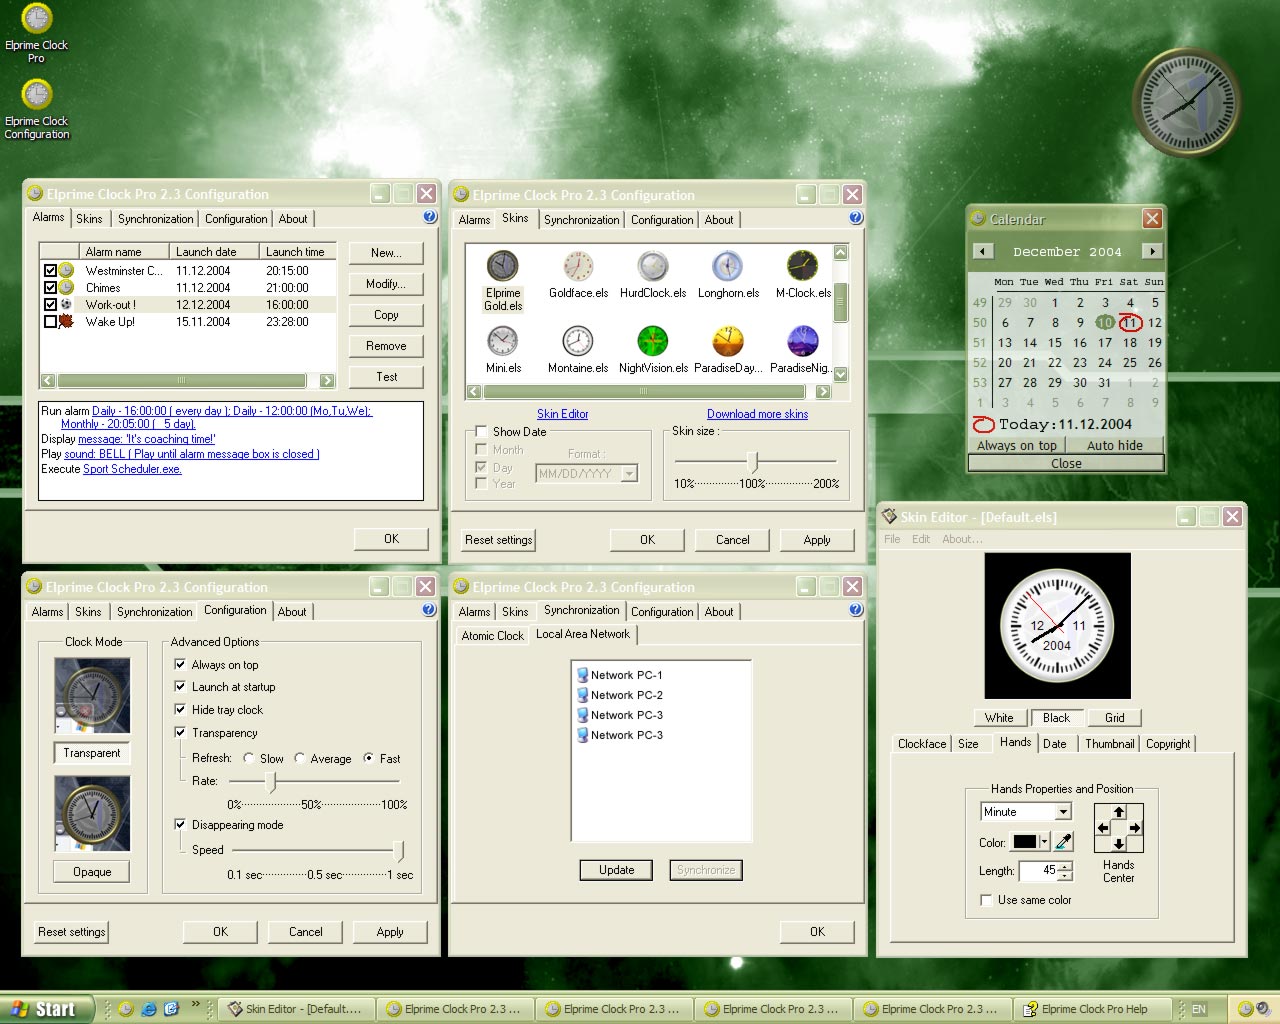Viewport: 1280px width, 1024px height.
Task: Select the NightVision.els skin icon
Action: coord(653,341)
